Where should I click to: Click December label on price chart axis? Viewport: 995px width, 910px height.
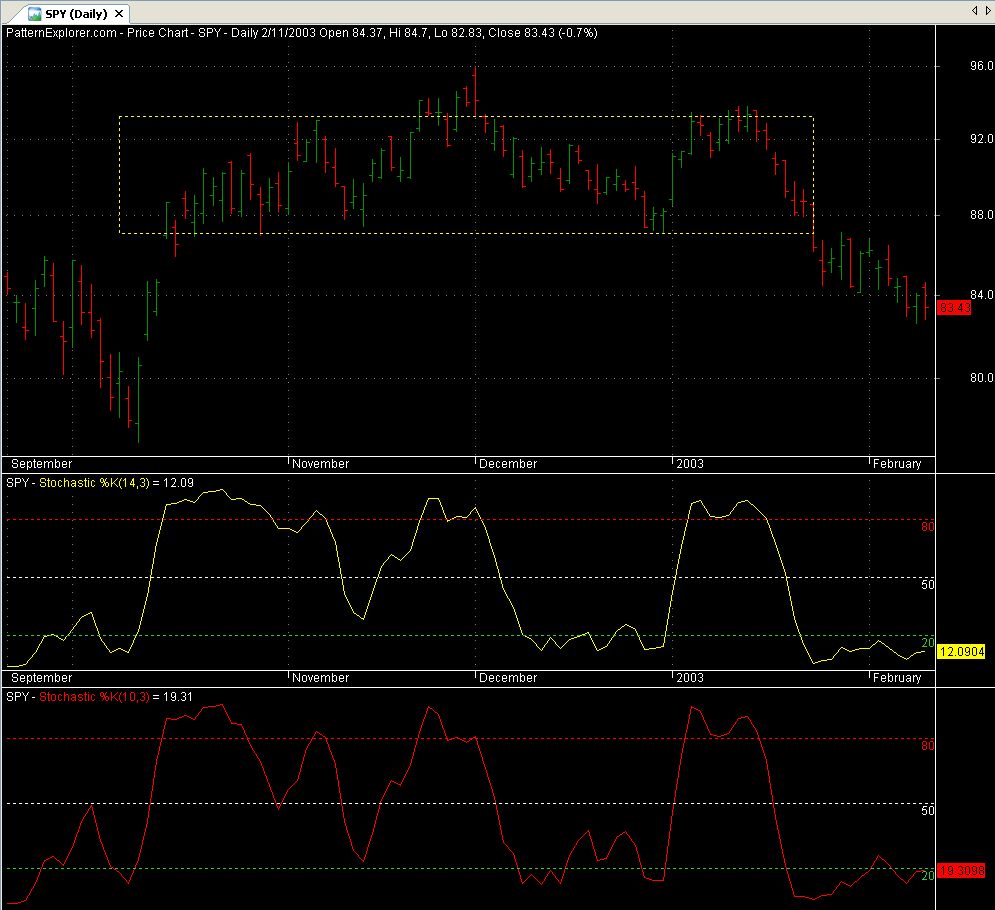508,464
